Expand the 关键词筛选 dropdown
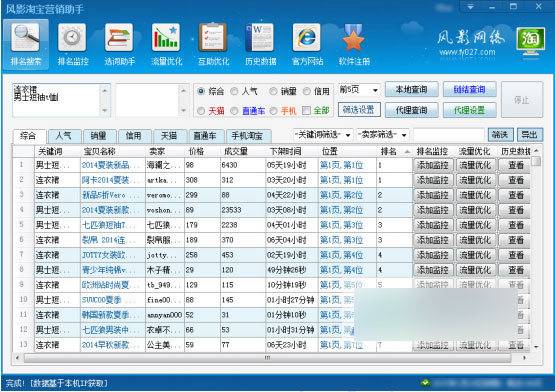 click(323, 135)
